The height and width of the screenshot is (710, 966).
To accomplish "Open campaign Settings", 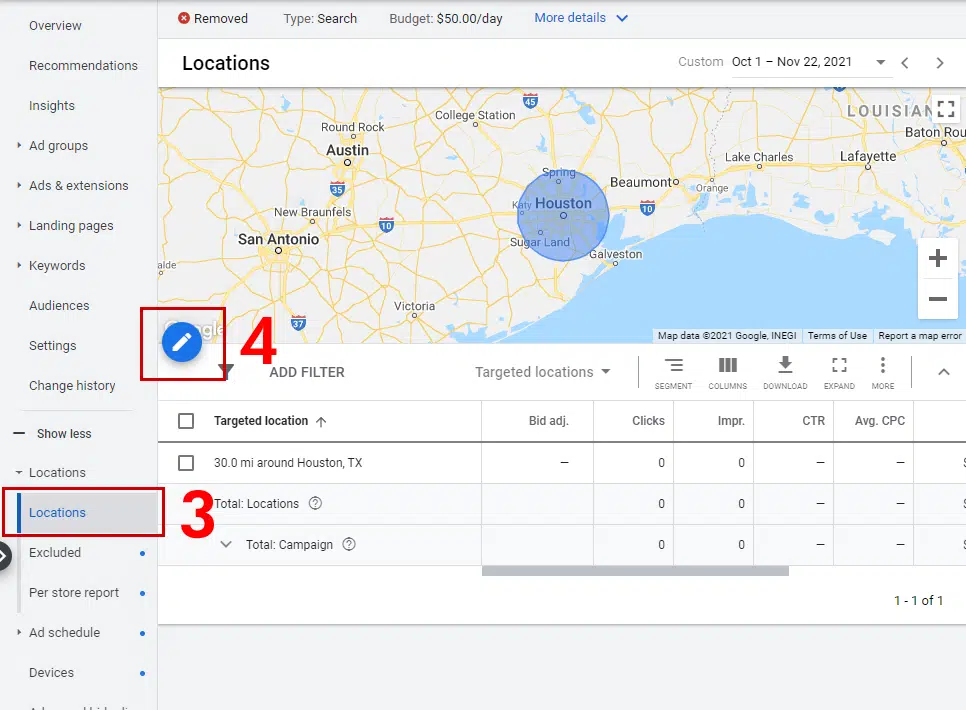I will tap(52, 346).
